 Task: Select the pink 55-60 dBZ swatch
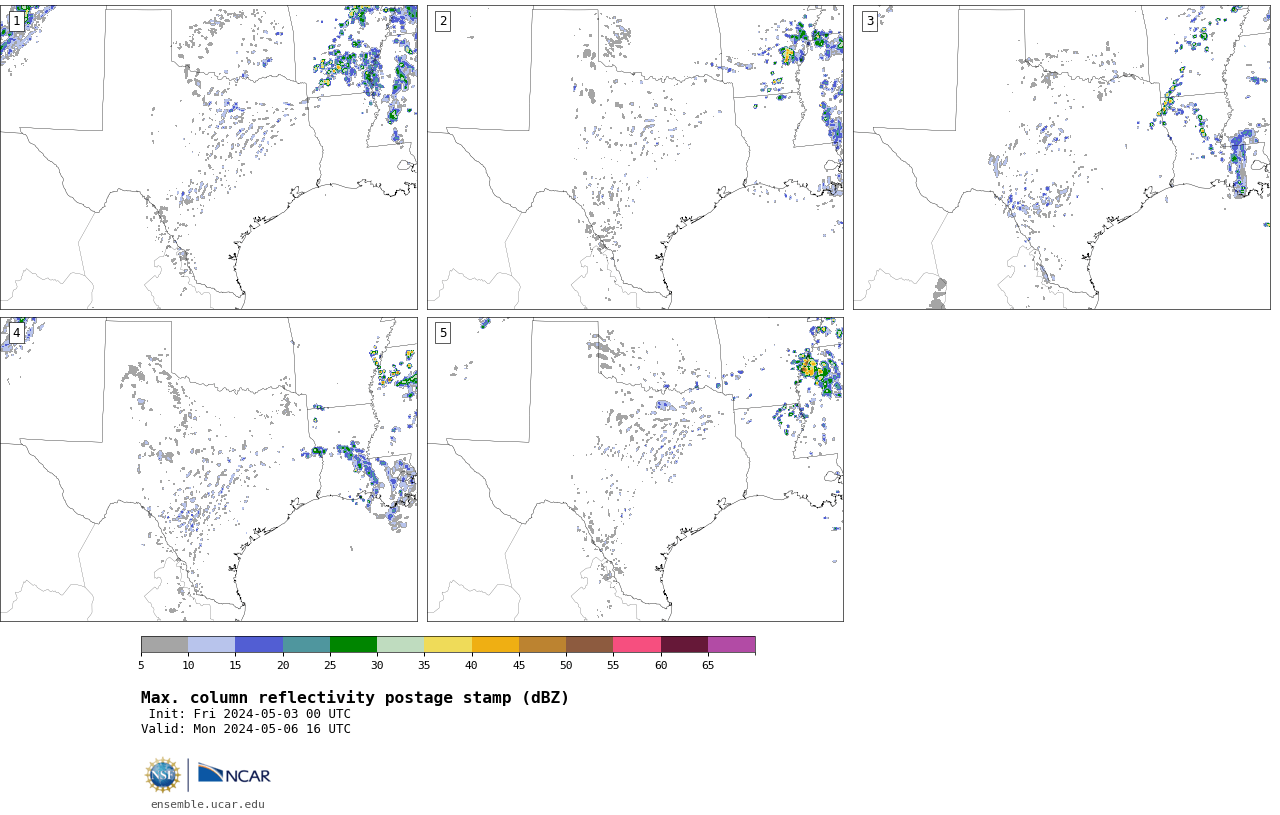point(637,644)
